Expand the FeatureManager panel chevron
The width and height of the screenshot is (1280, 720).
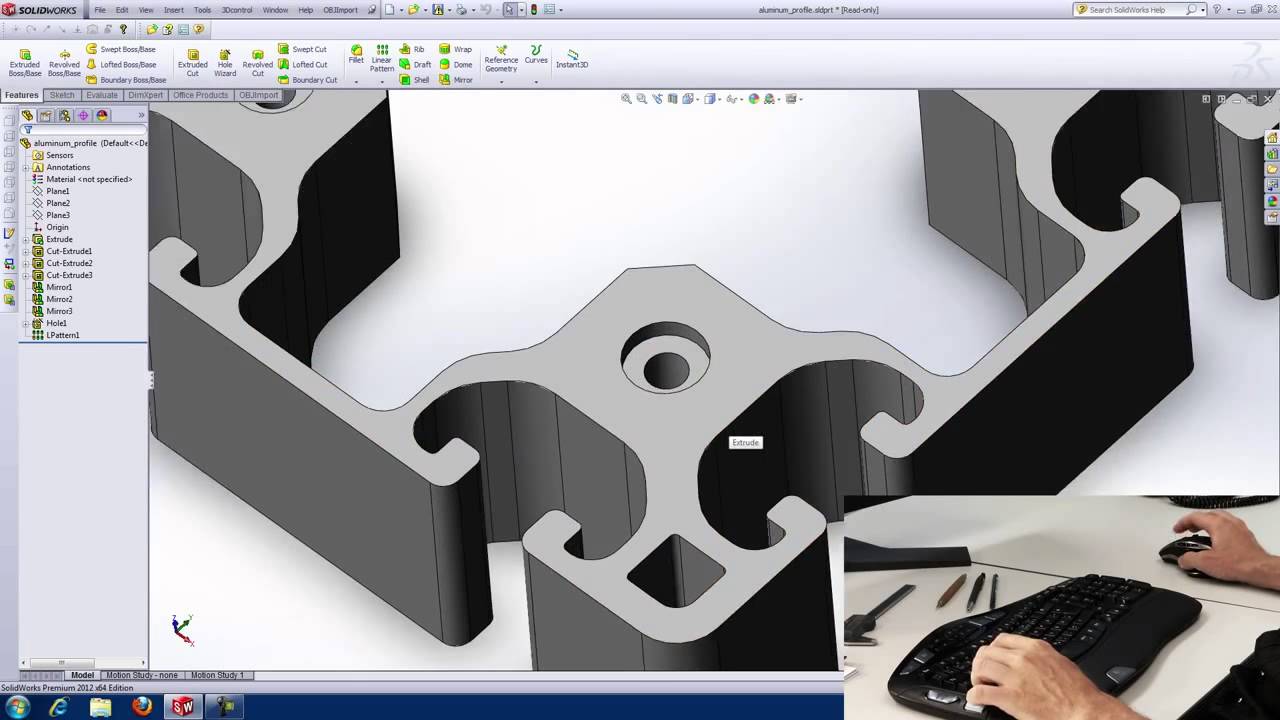coord(141,116)
